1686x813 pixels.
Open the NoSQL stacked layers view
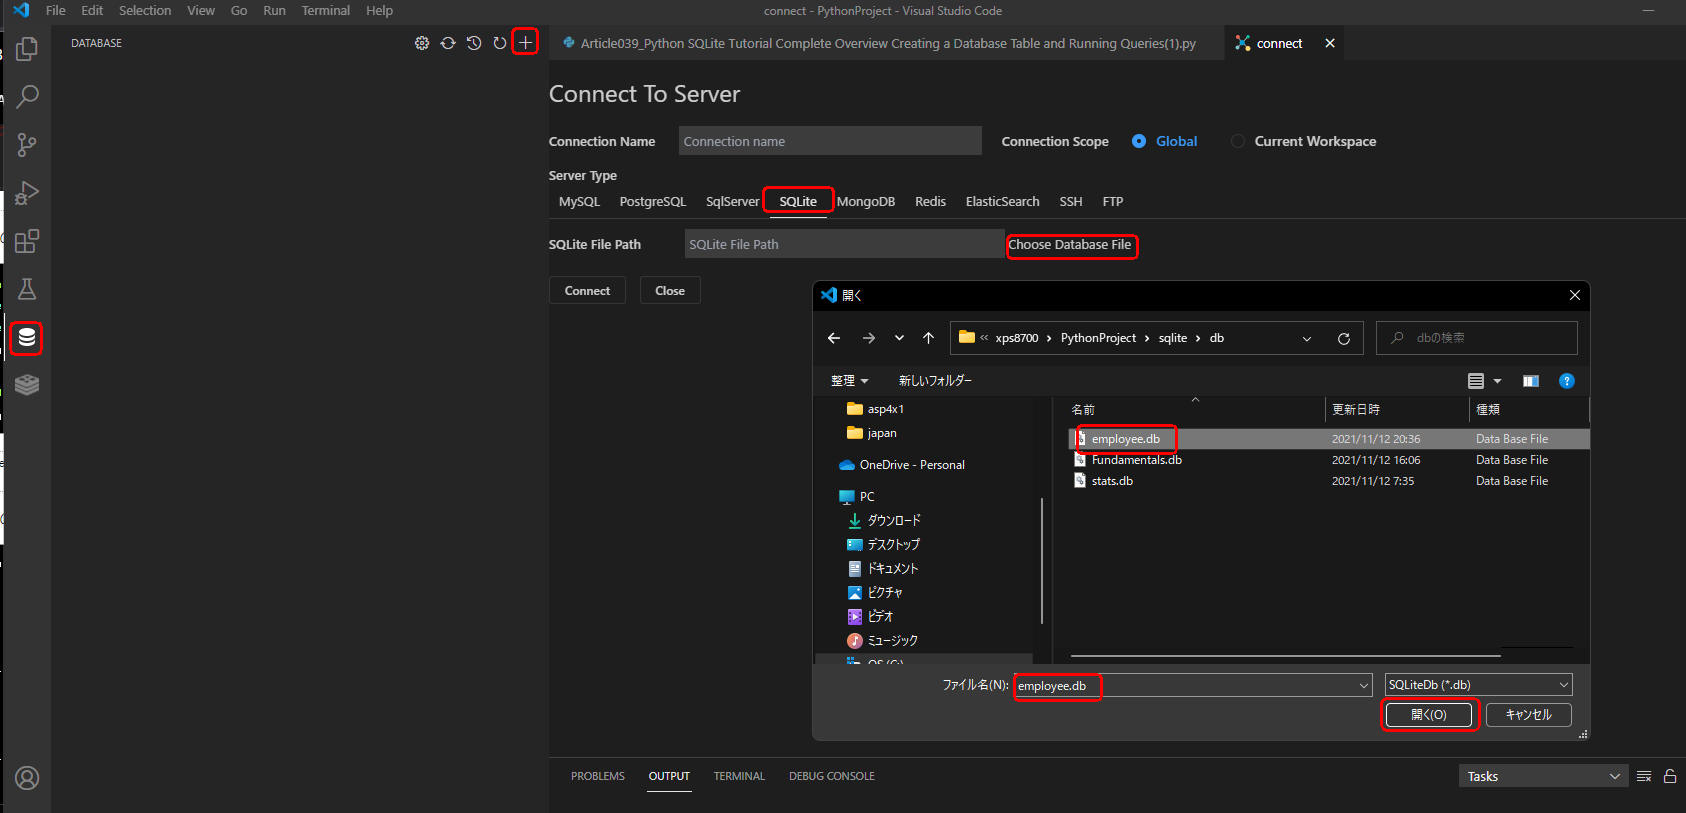coord(27,385)
